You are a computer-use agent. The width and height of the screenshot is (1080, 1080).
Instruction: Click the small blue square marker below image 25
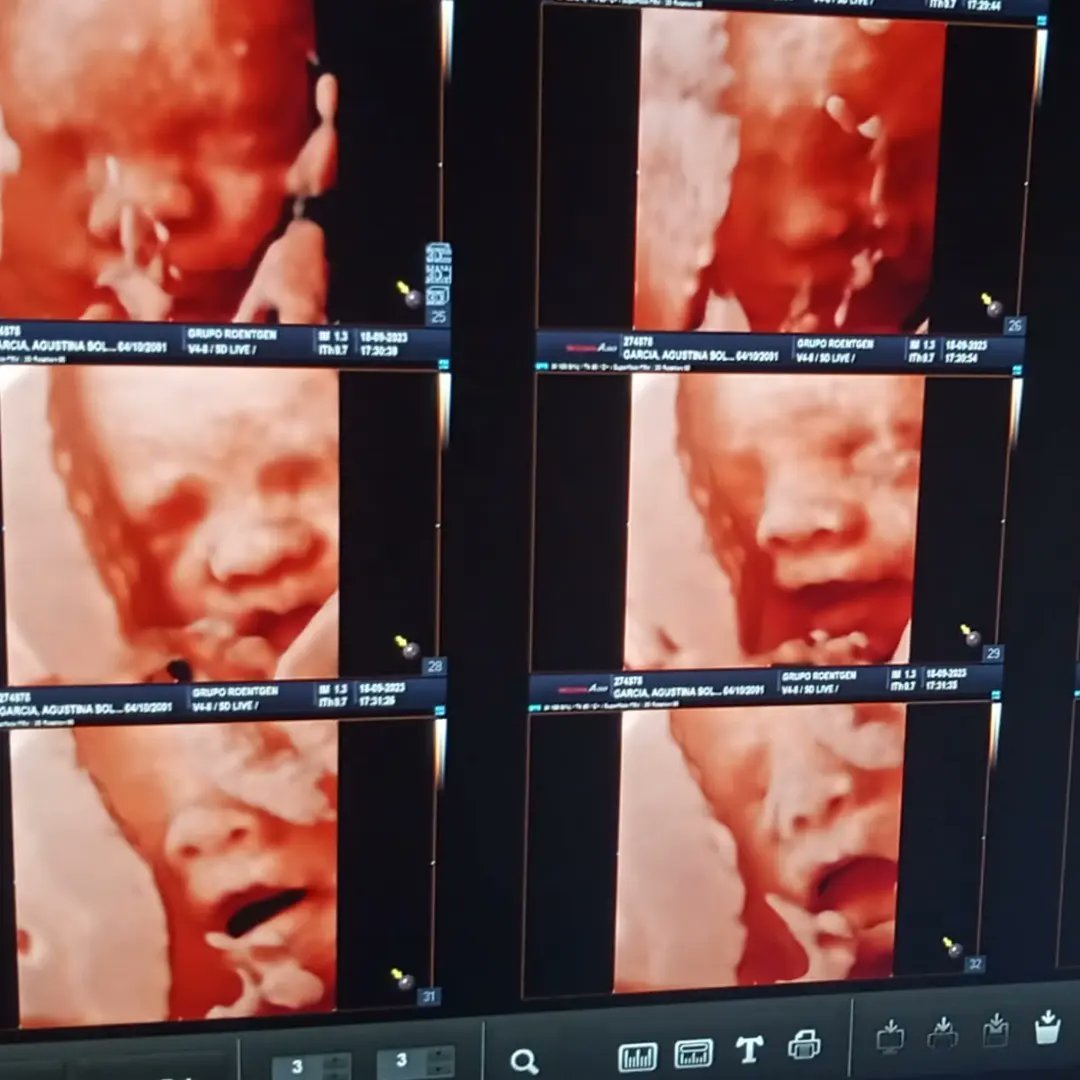coord(444,364)
